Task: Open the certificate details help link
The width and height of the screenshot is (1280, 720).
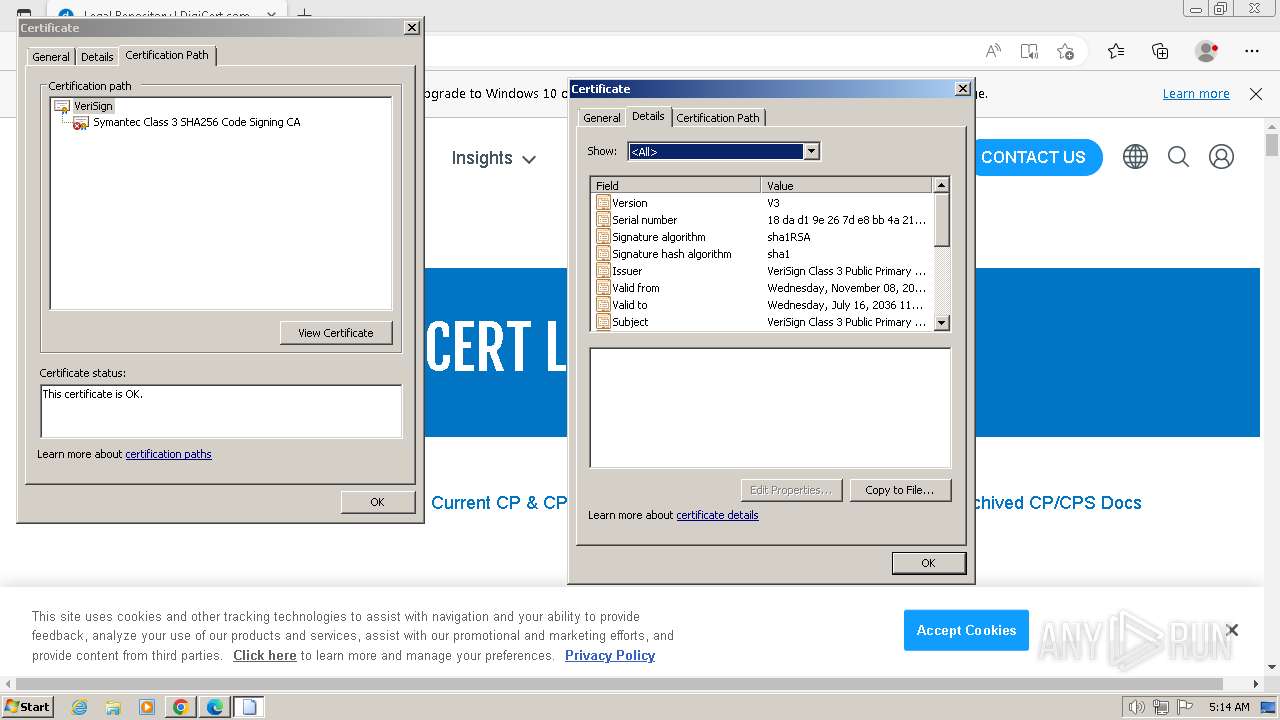Action: [717, 515]
